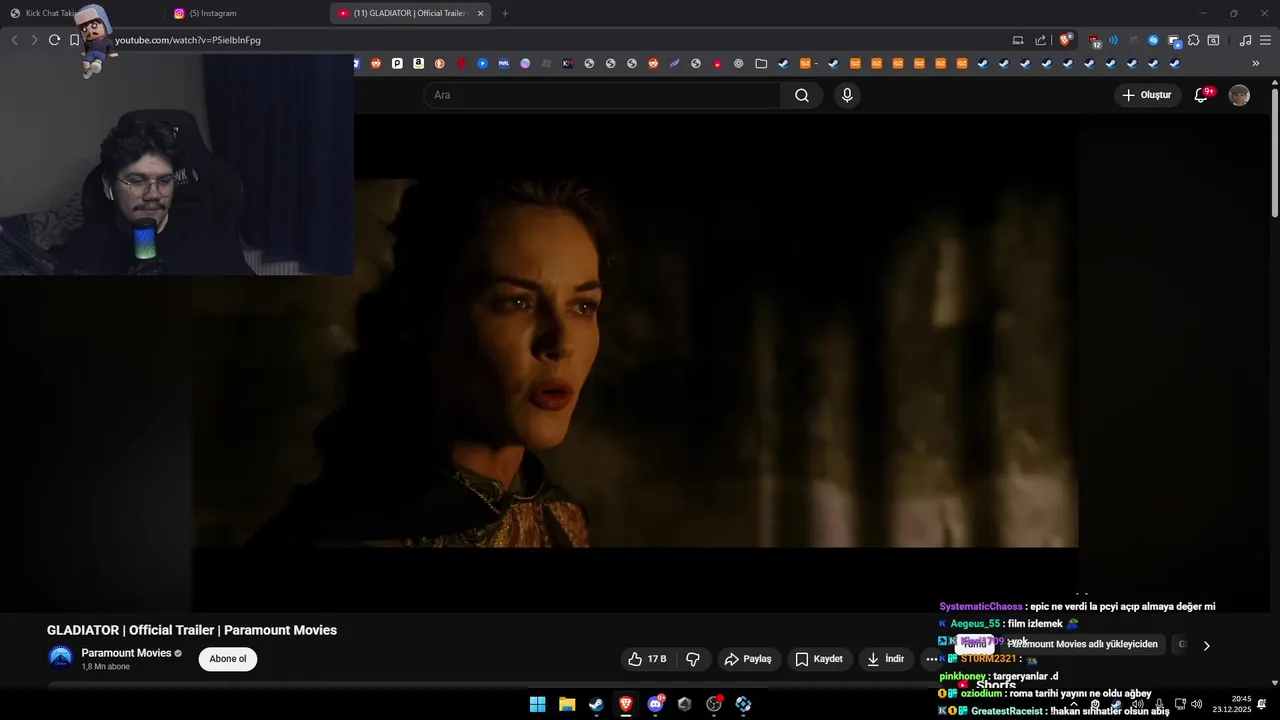Open the YouTube account avatar menu
The image size is (1280, 720).
pos(1239,95)
